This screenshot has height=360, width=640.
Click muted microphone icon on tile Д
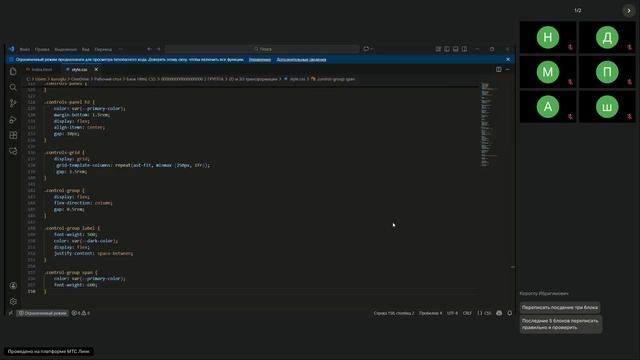click(x=629, y=47)
